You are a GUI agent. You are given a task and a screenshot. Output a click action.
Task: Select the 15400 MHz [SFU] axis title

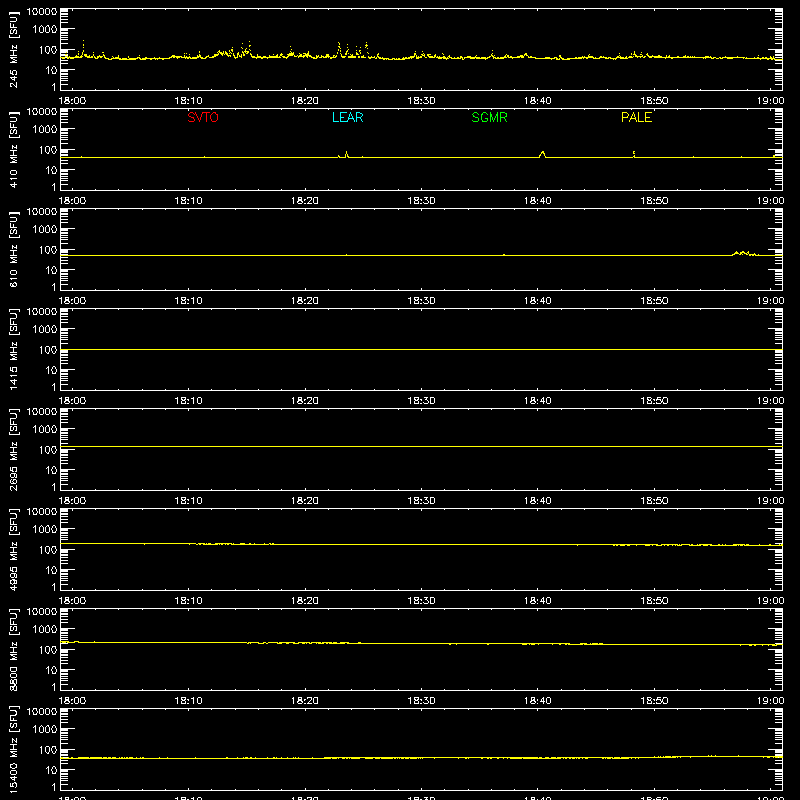point(14,749)
